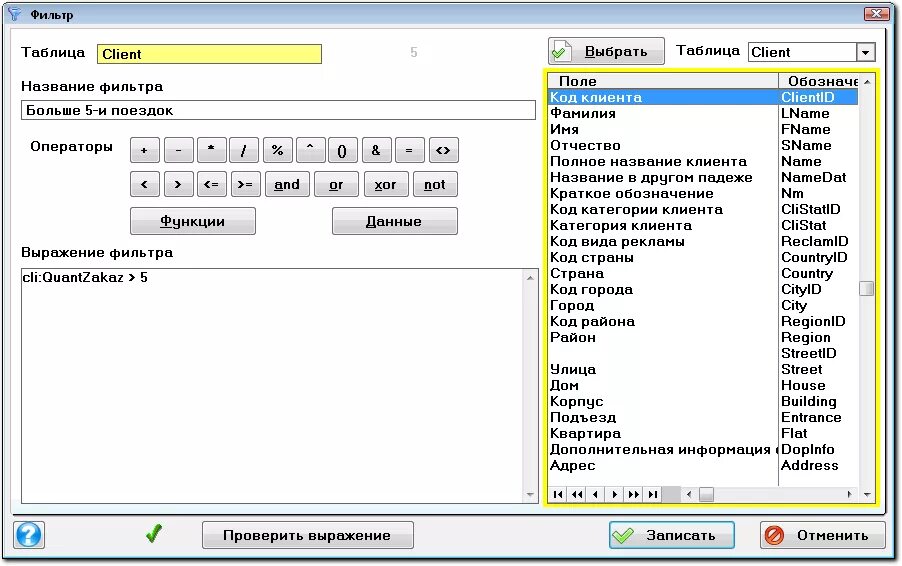Click field list scroll up arrow
The width and height of the screenshot is (902, 566).
867,82
